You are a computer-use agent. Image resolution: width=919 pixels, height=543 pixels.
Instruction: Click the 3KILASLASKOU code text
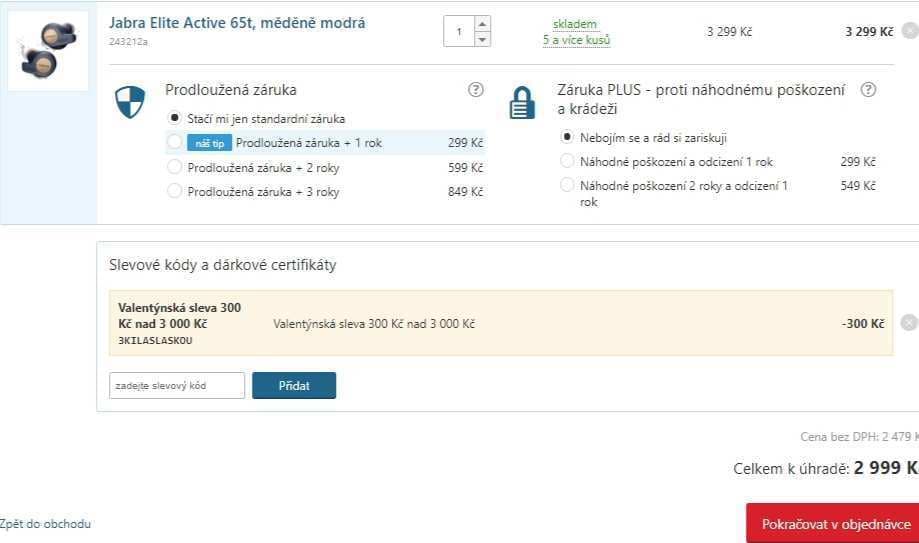point(155,341)
